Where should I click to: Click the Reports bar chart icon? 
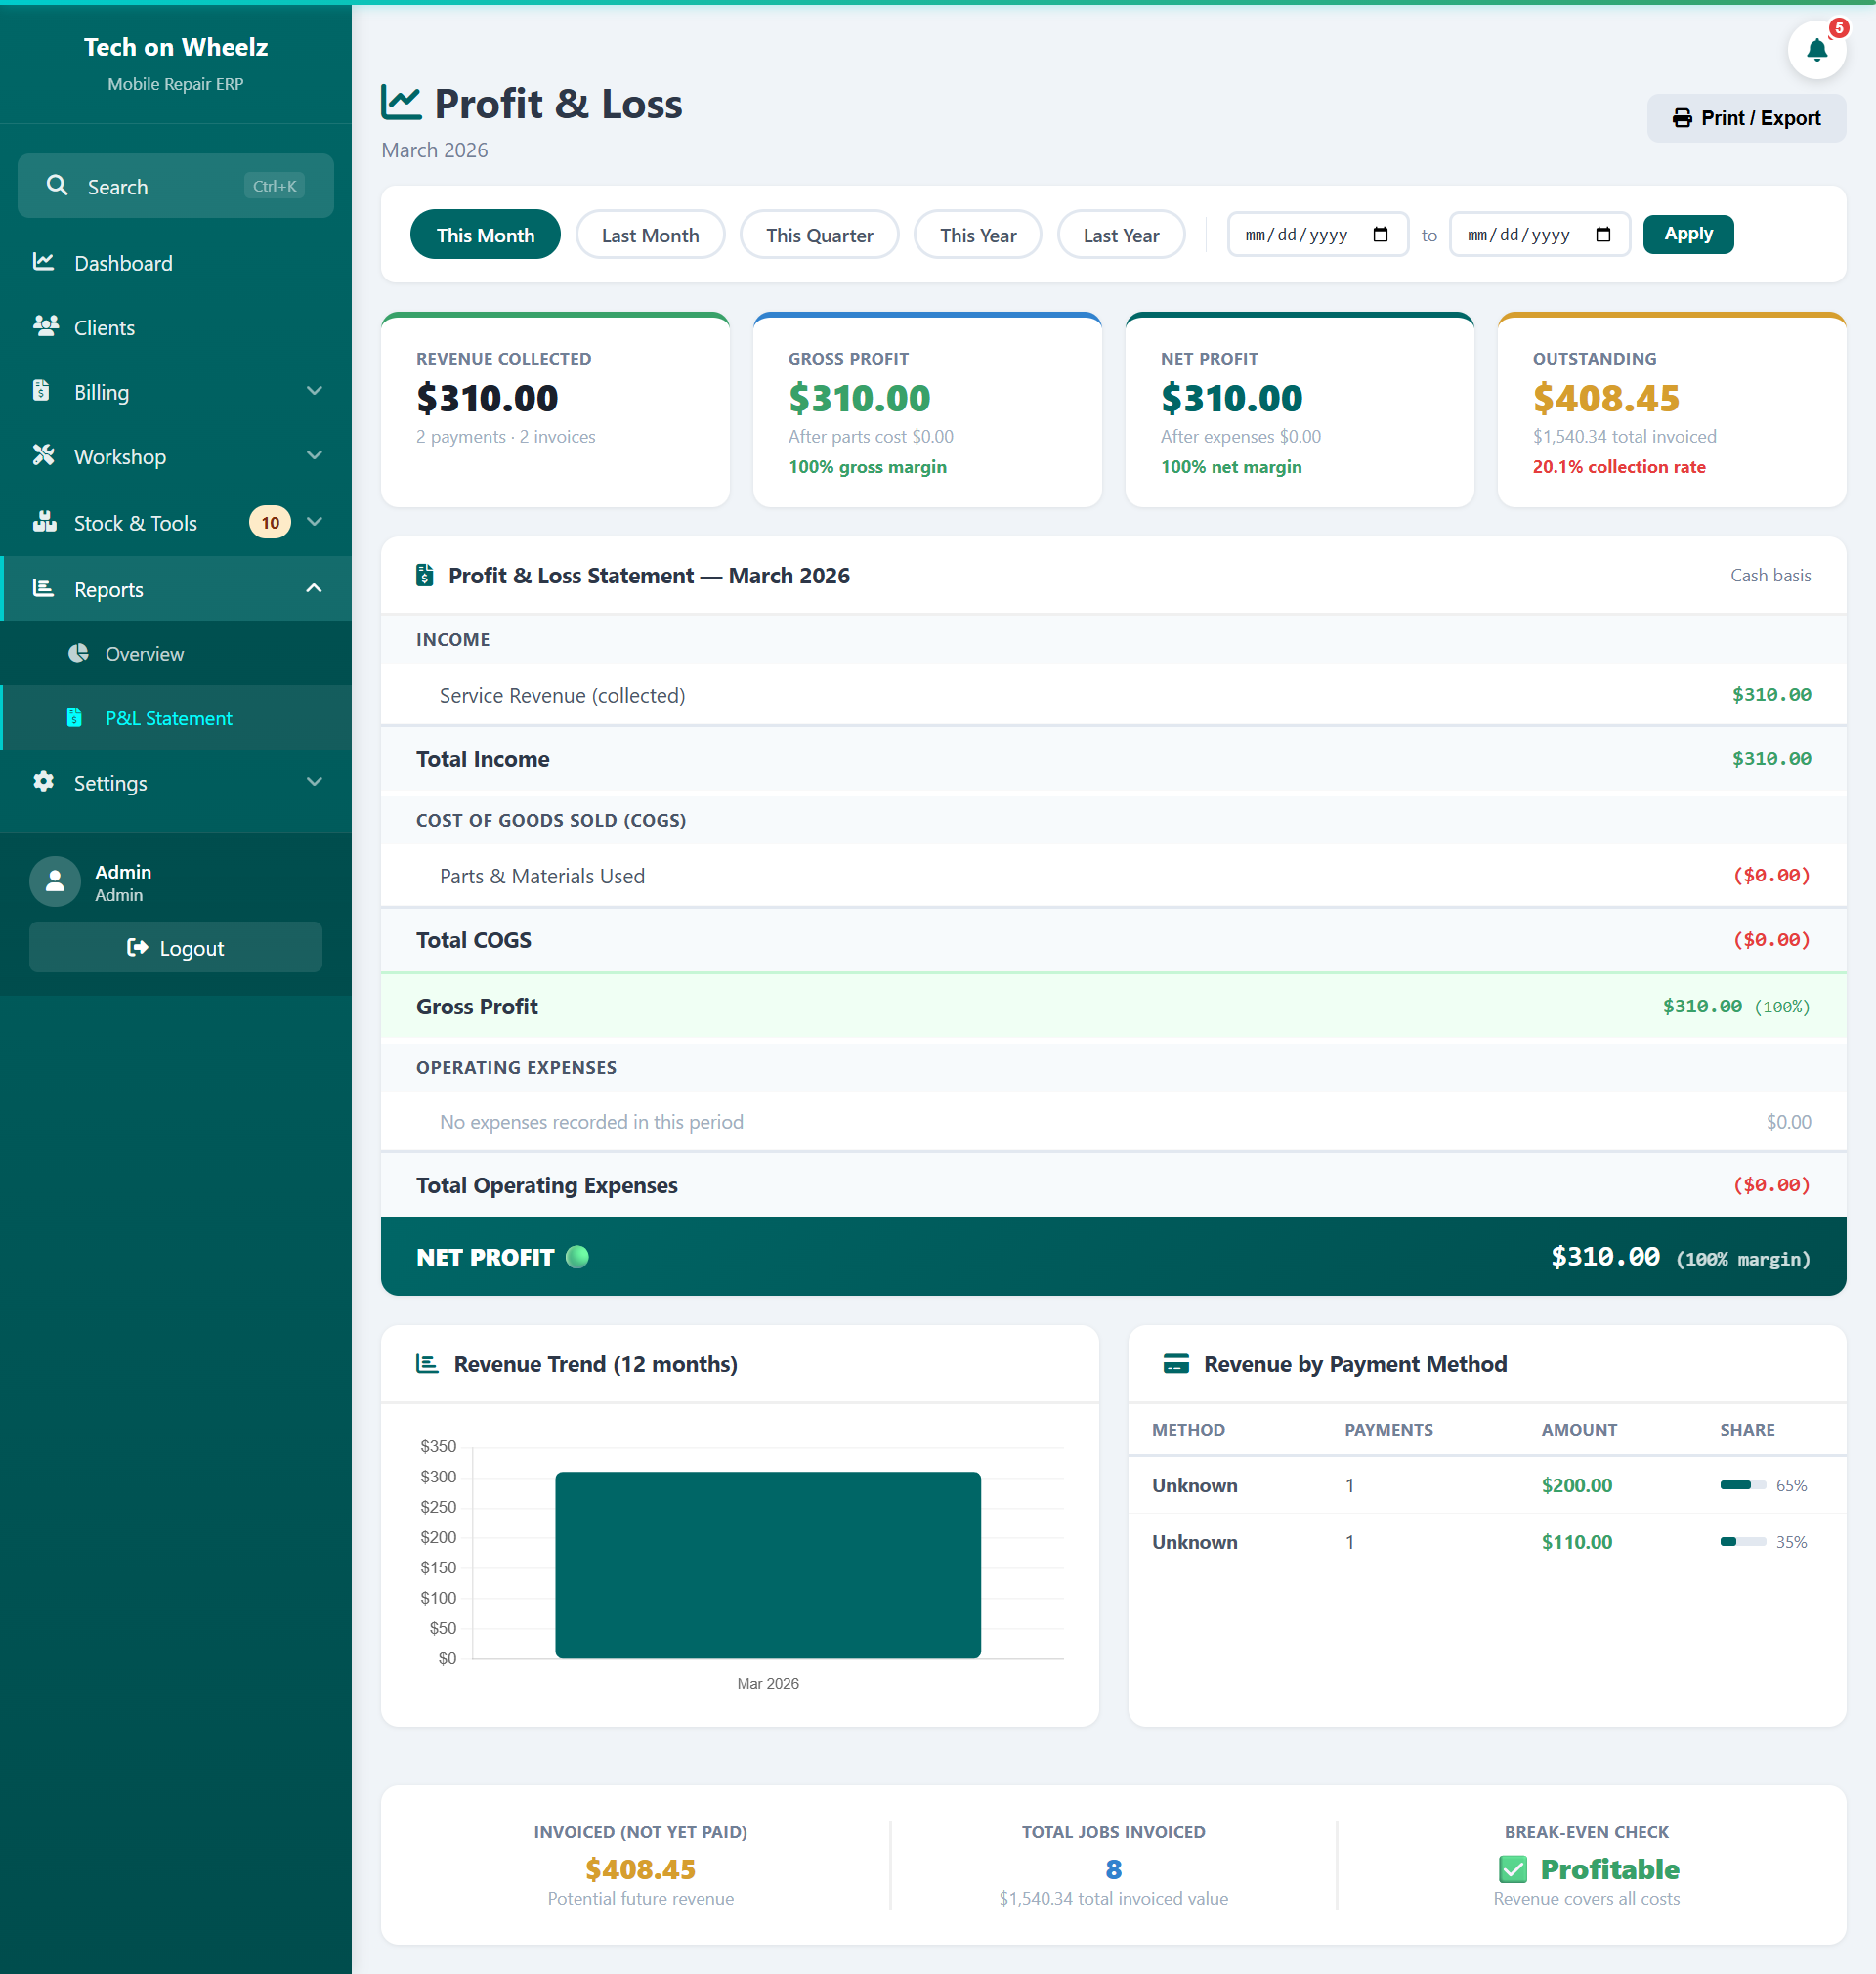click(43, 588)
